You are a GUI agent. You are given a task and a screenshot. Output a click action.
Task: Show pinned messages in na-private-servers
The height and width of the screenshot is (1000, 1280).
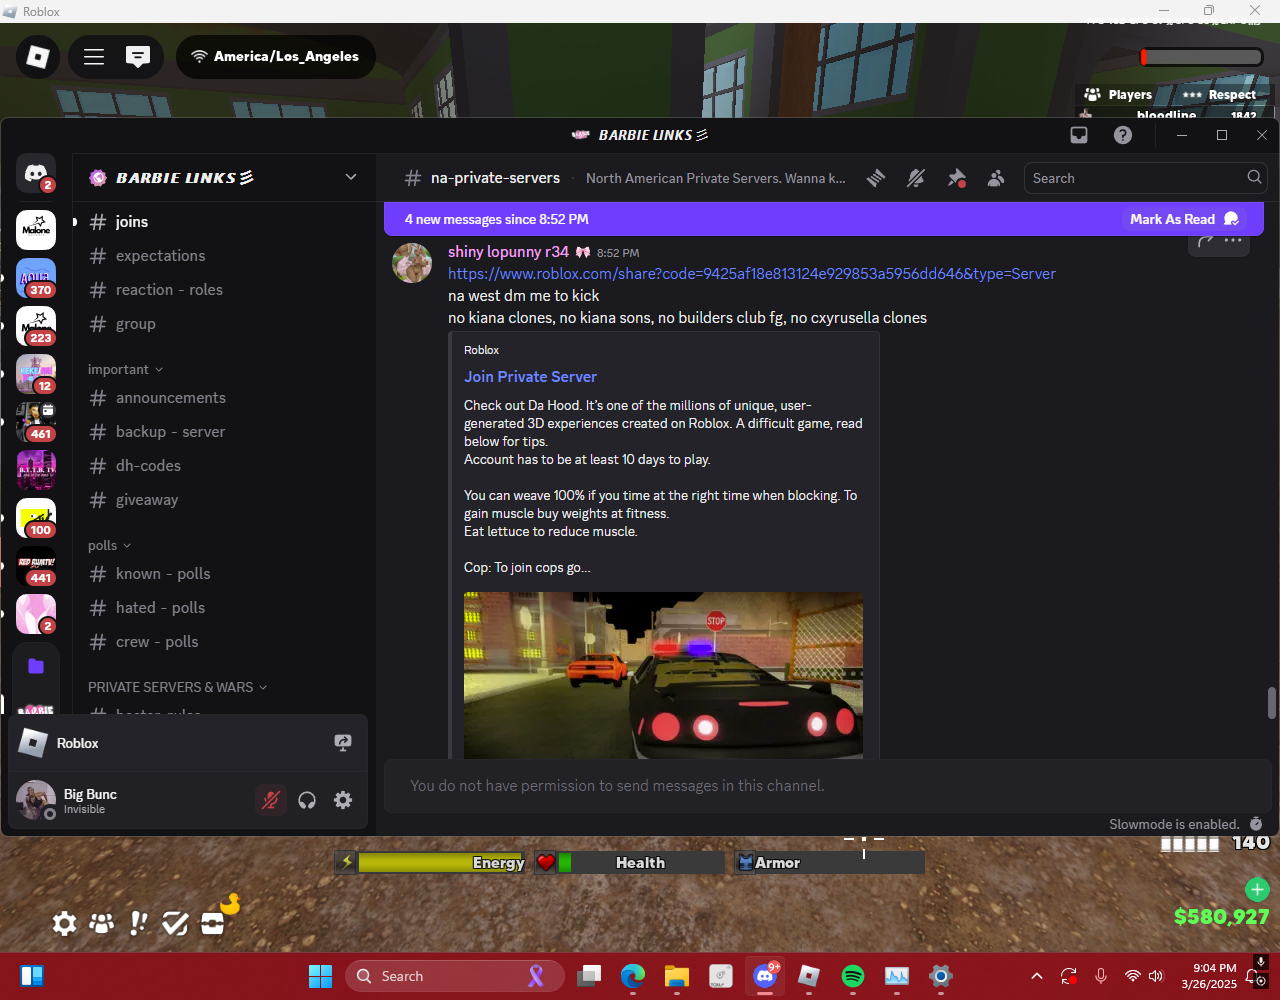(x=956, y=178)
